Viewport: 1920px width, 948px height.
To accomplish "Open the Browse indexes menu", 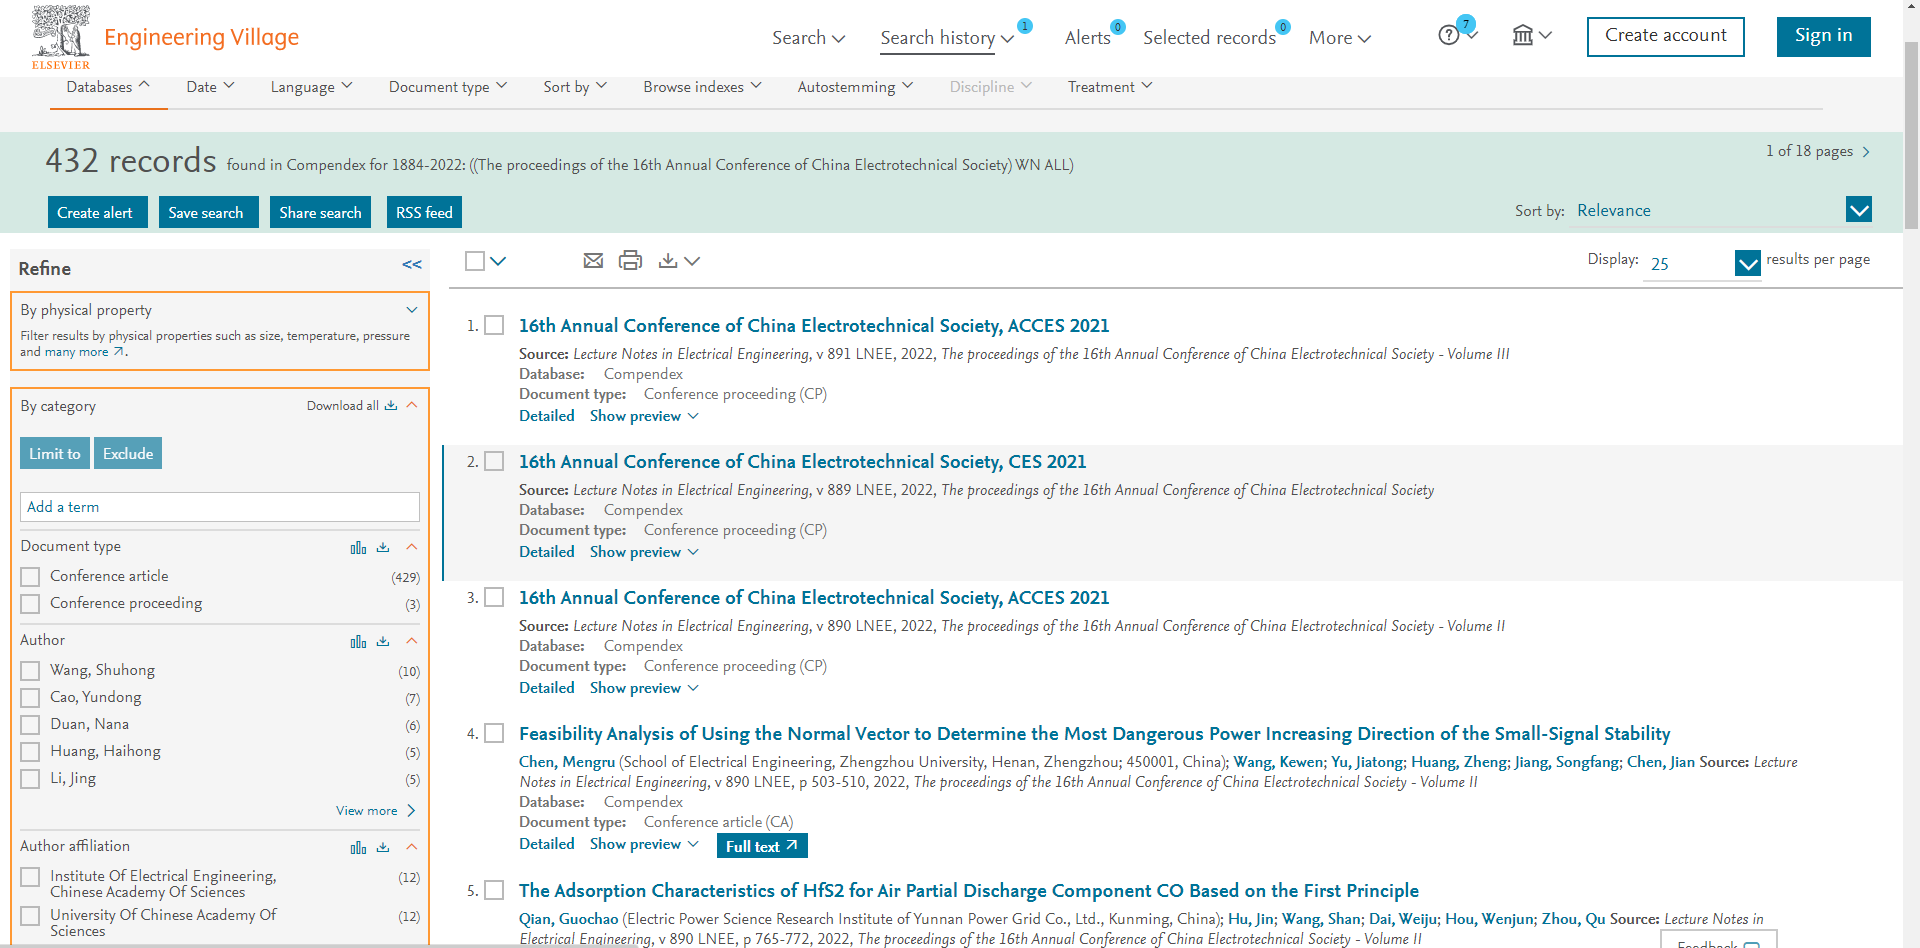I will (702, 87).
